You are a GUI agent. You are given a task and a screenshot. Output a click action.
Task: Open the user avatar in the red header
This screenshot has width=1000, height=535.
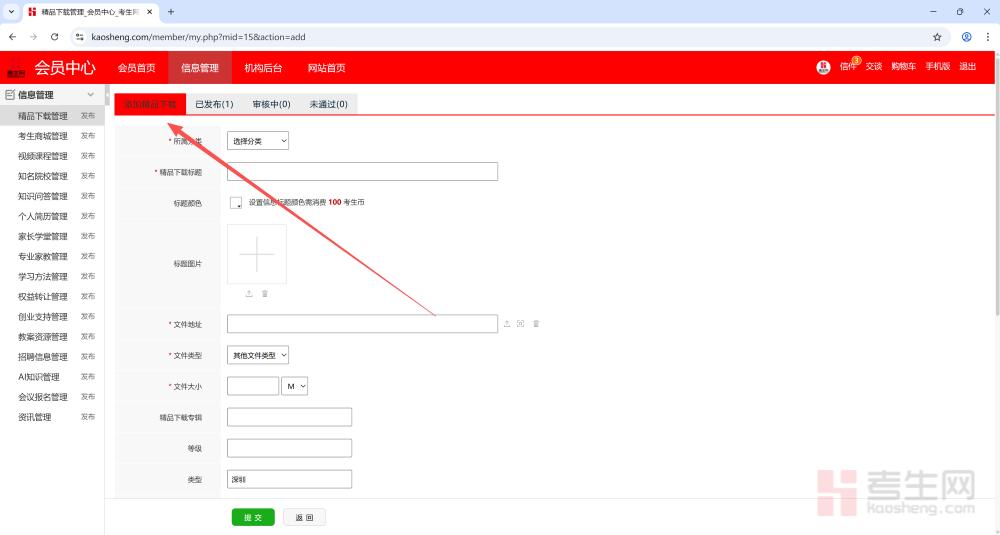click(x=823, y=67)
